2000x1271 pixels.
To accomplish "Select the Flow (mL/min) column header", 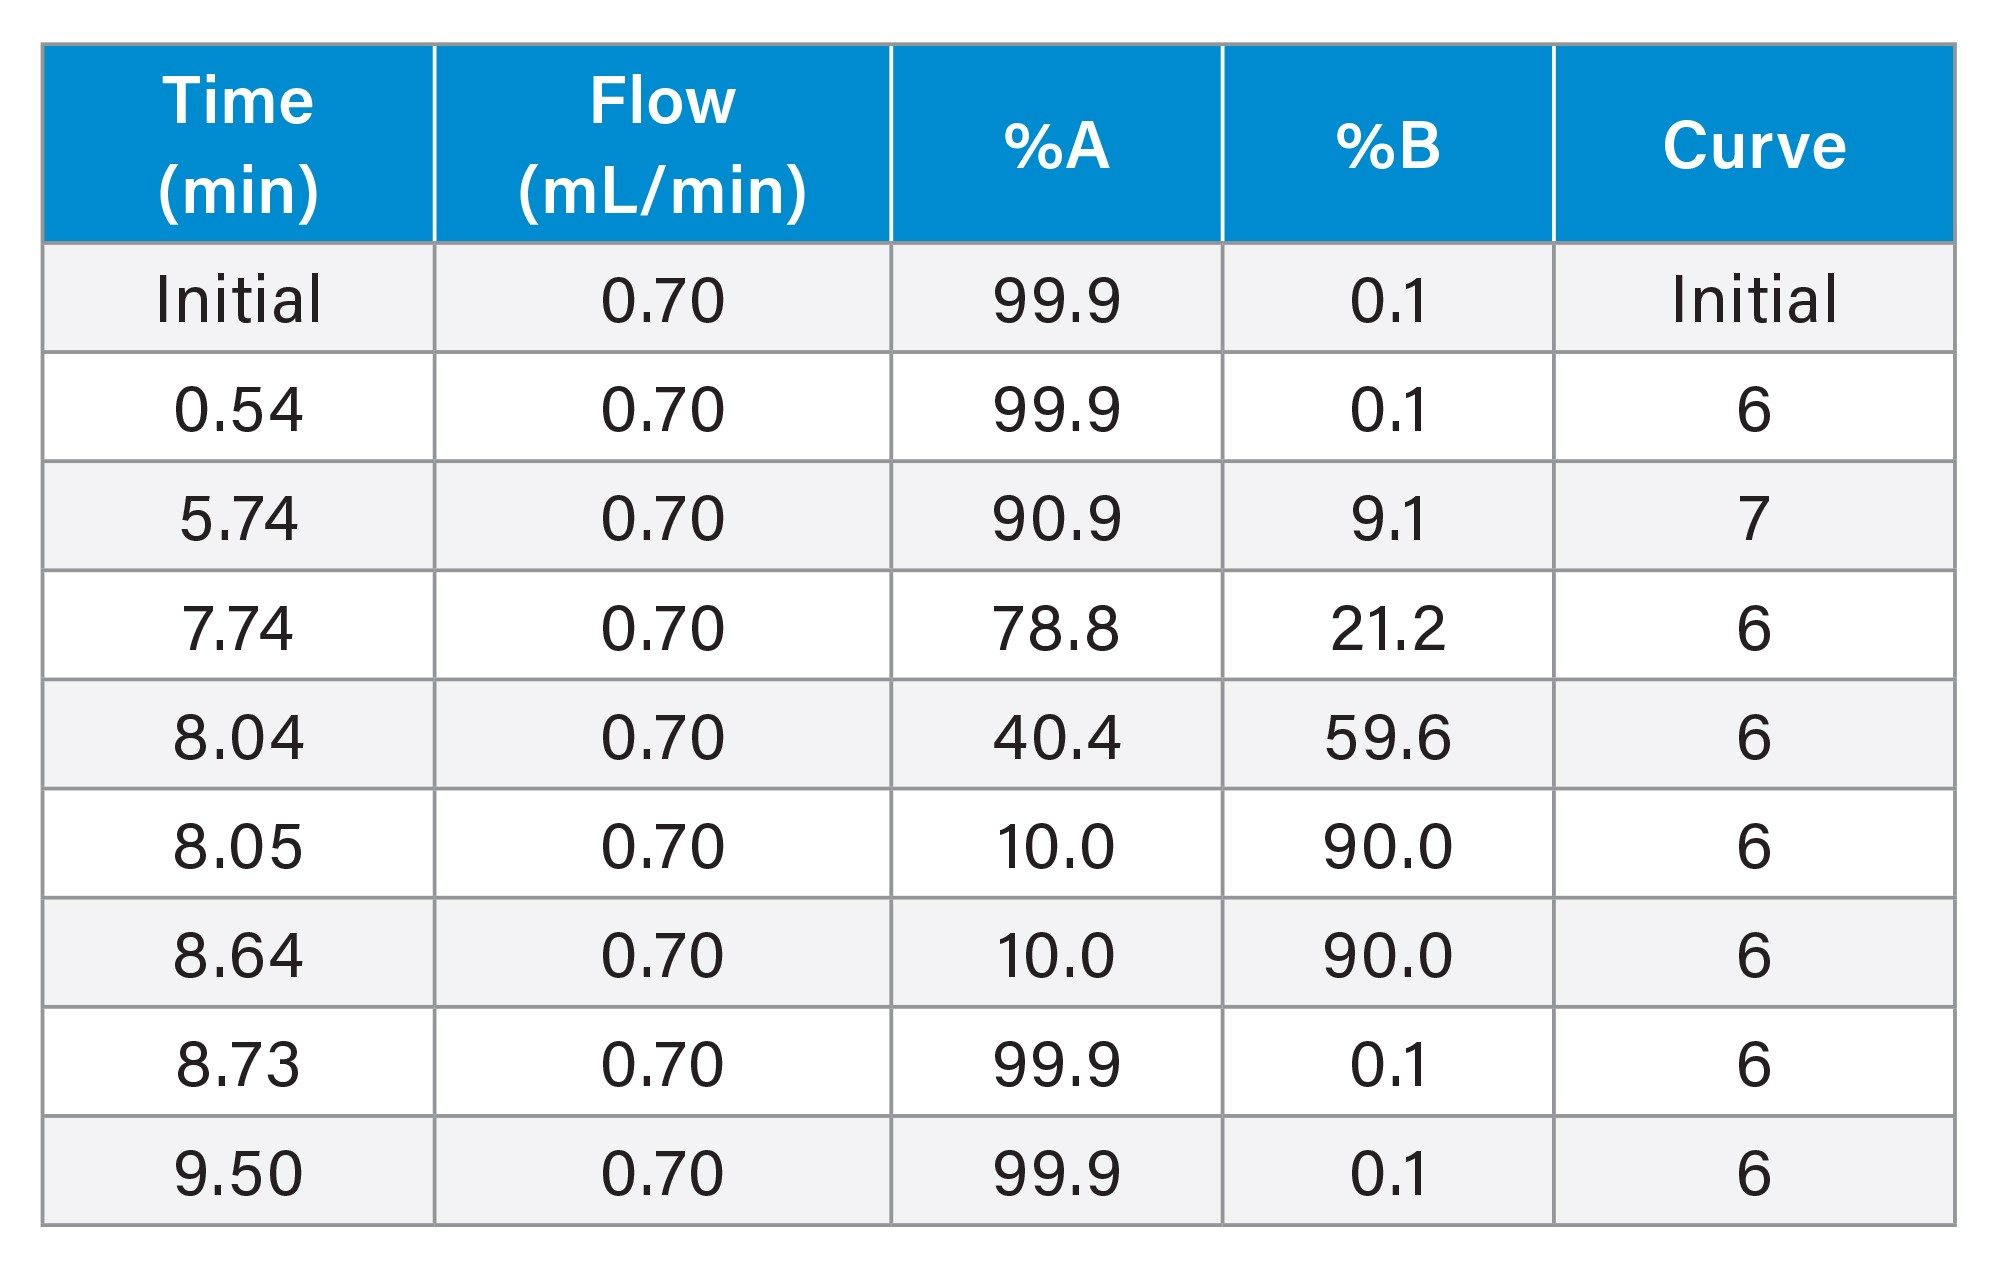I will pyautogui.click(x=662, y=145).
